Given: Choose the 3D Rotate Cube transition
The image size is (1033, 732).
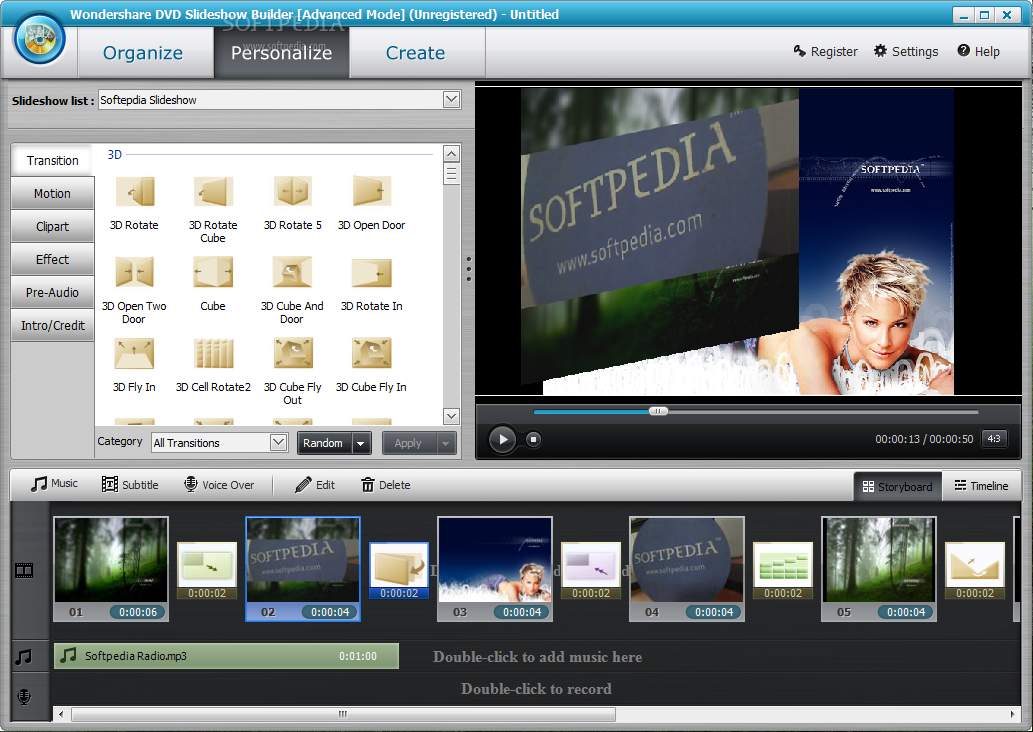Looking at the screenshot, I should [x=213, y=192].
